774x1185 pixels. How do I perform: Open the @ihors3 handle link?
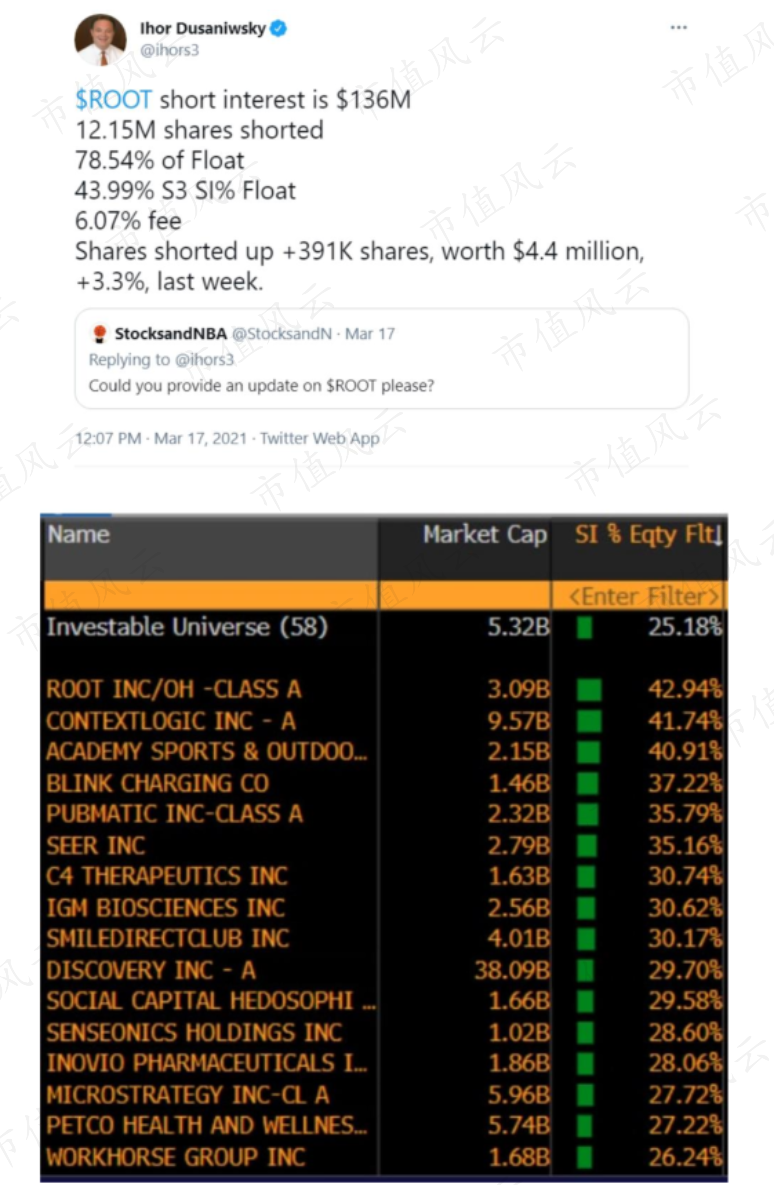click(169, 50)
